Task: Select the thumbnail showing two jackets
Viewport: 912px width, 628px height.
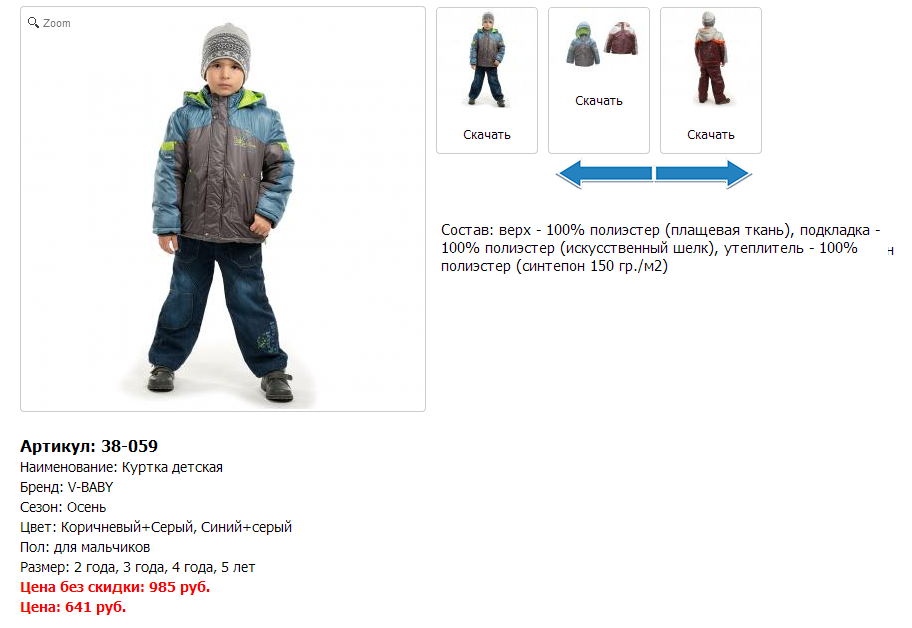Action: point(598,44)
